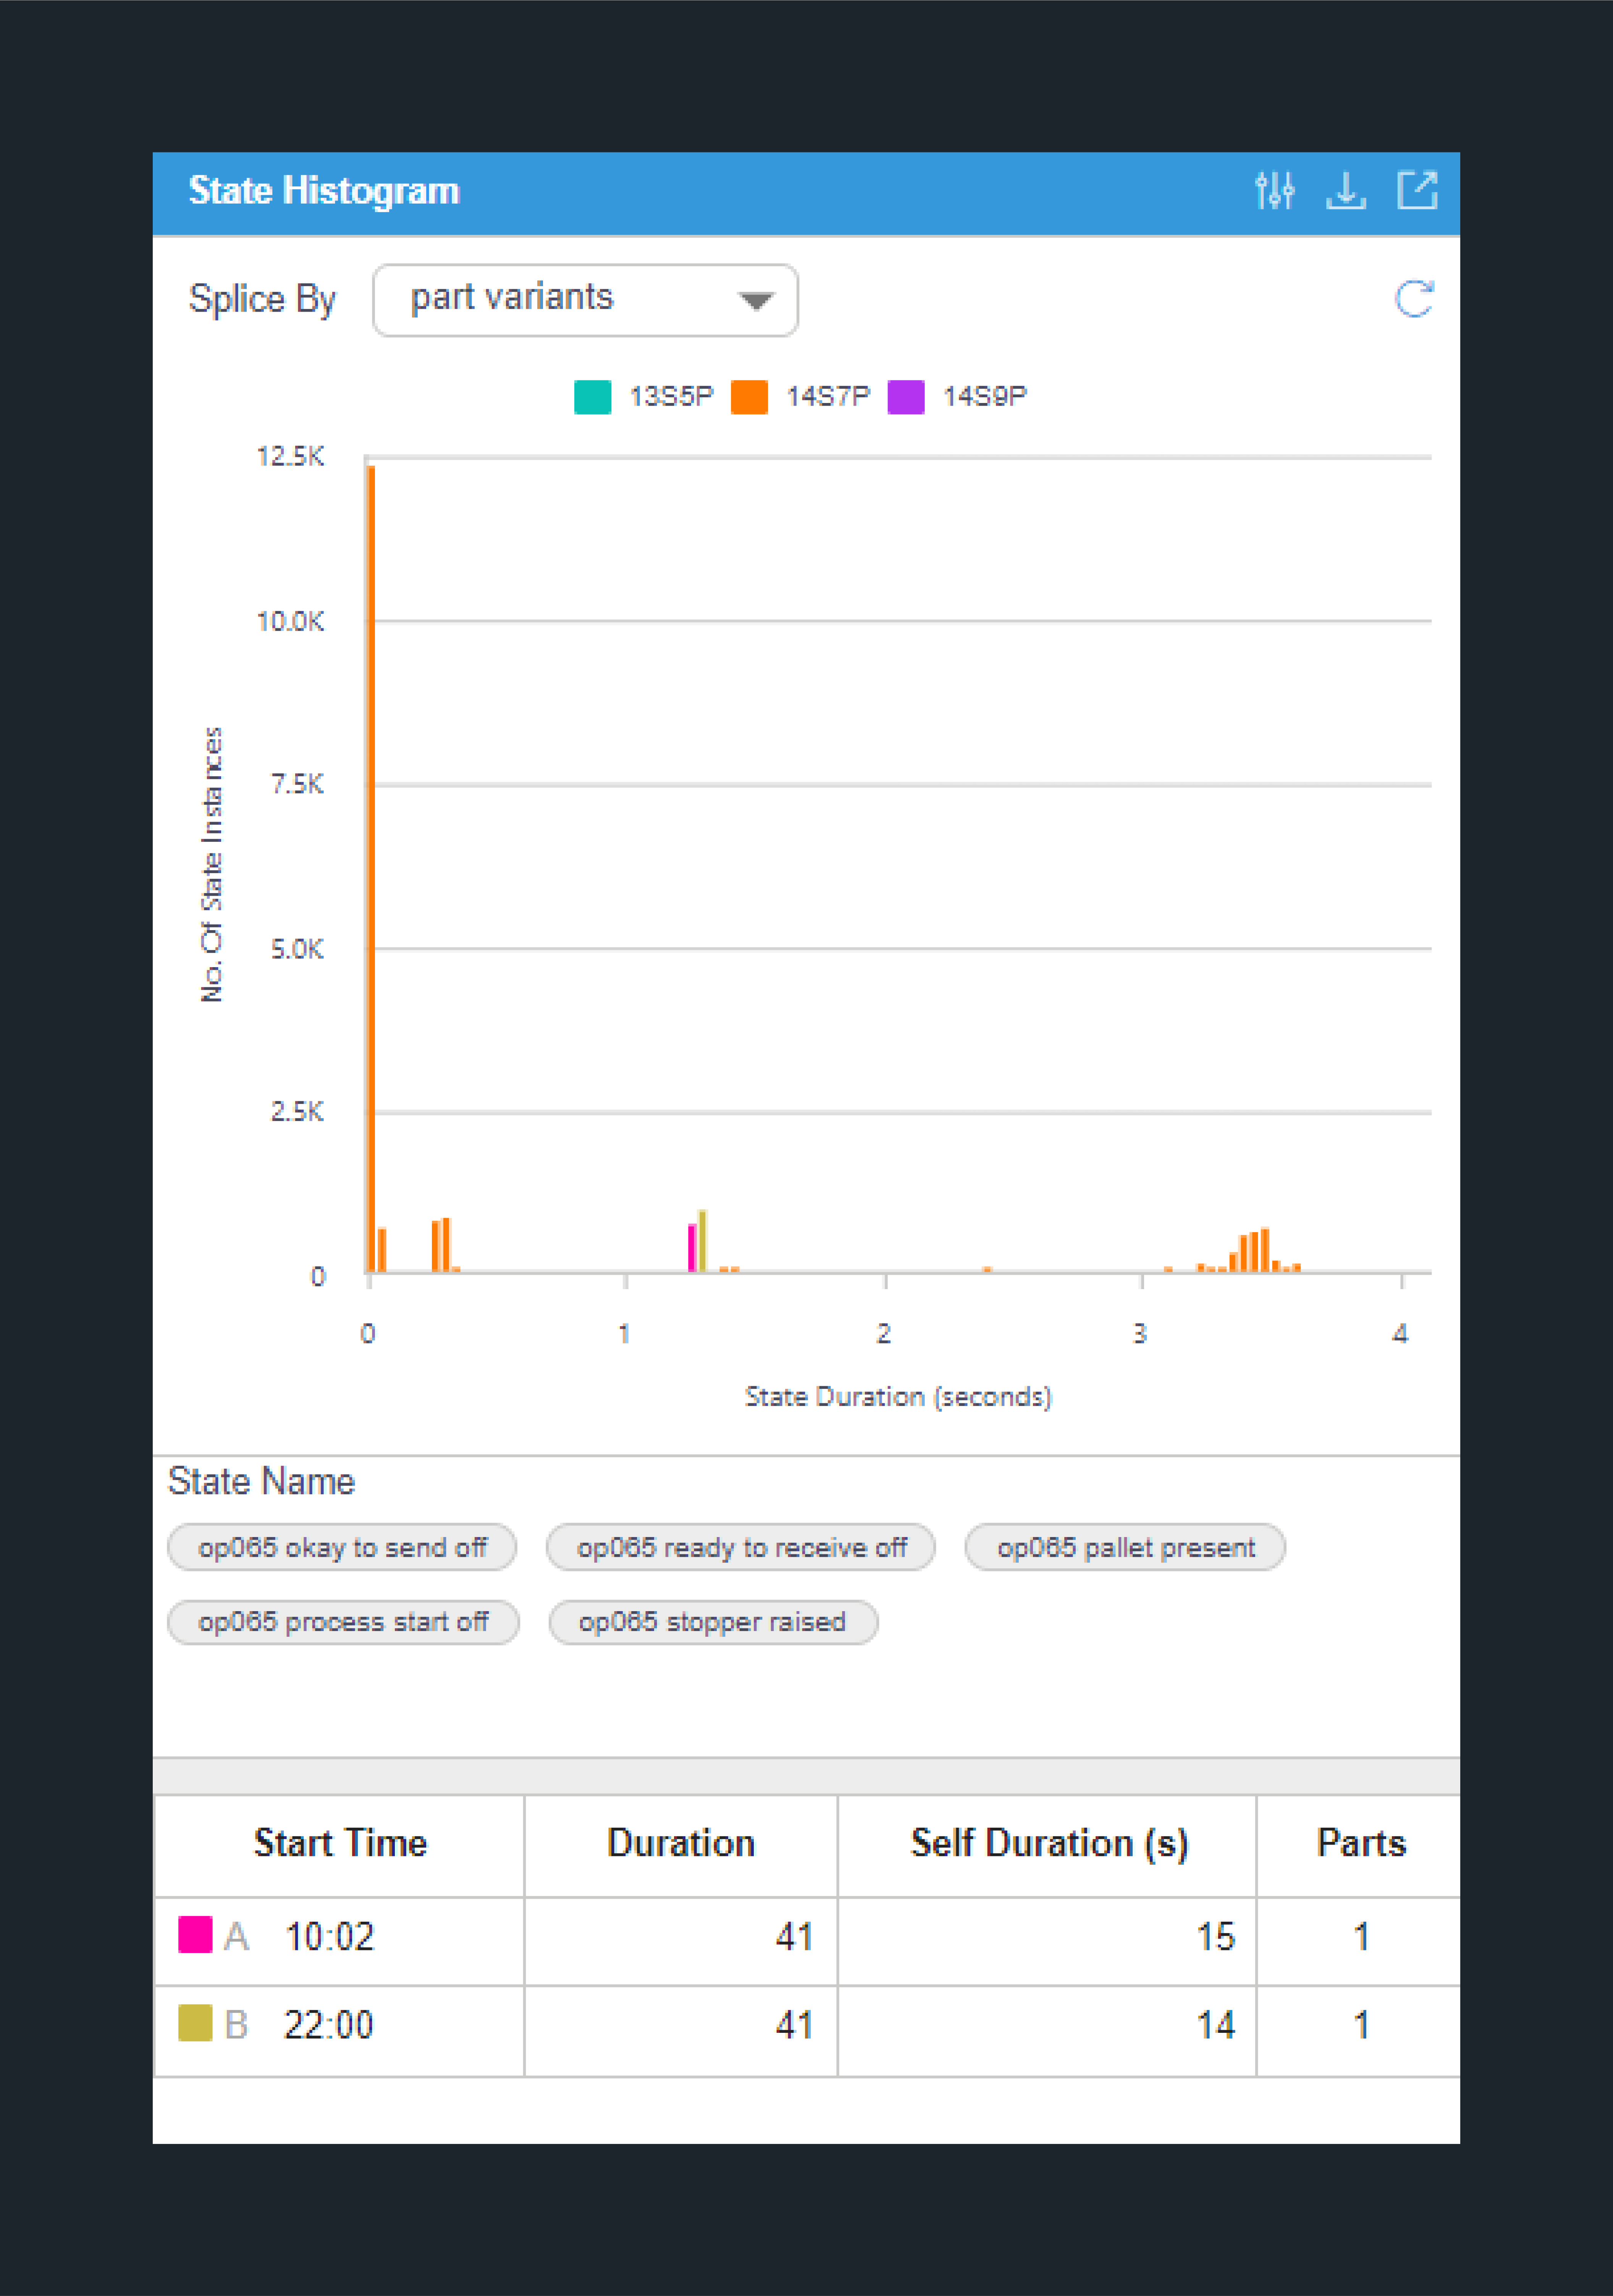This screenshot has height=2296, width=1613.
Task: Toggle the 14S9P legend series
Action: 957,397
